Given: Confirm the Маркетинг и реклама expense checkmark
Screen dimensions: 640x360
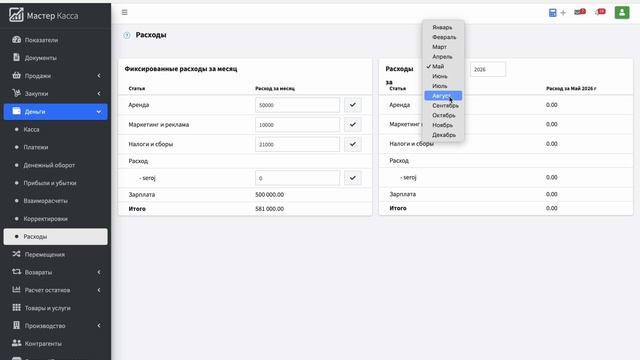Looking at the screenshot, I should [353, 124].
